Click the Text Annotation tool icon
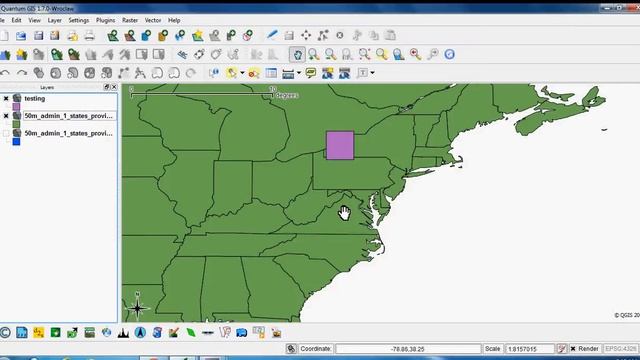Image resolution: width=640 pixels, height=360 pixels. click(x=362, y=73)
